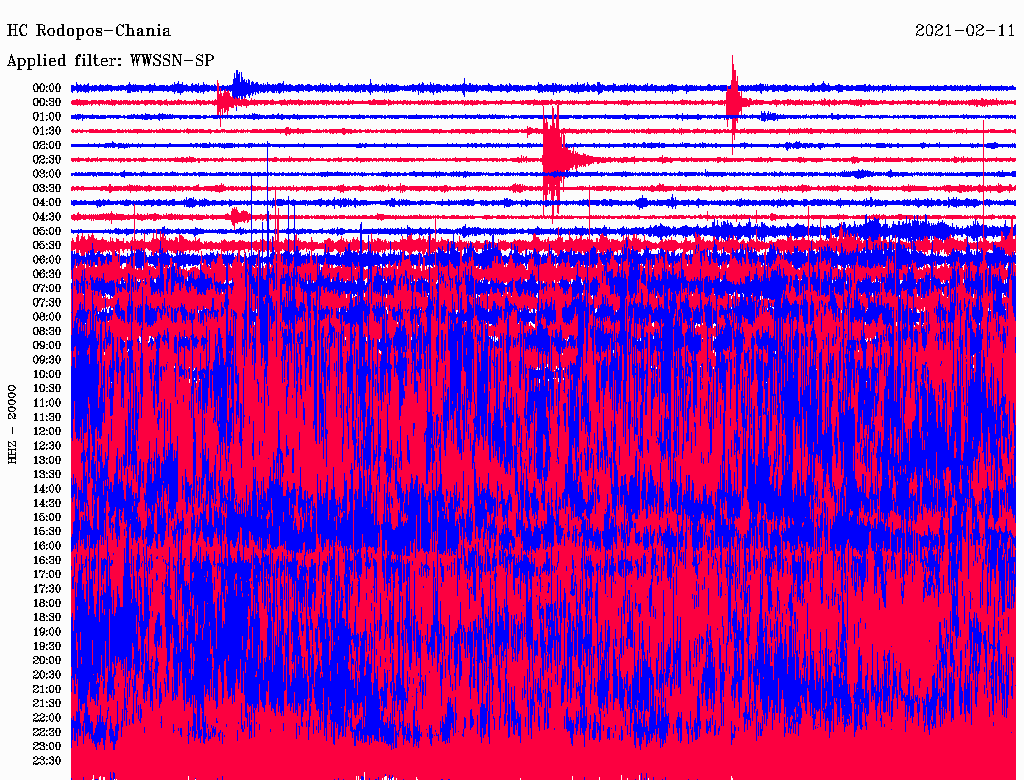The width and height of the screenshot is (1024, 780).
Task: Click the 22:30 time label
Action: pyautogui.click(x=47, y=732)
